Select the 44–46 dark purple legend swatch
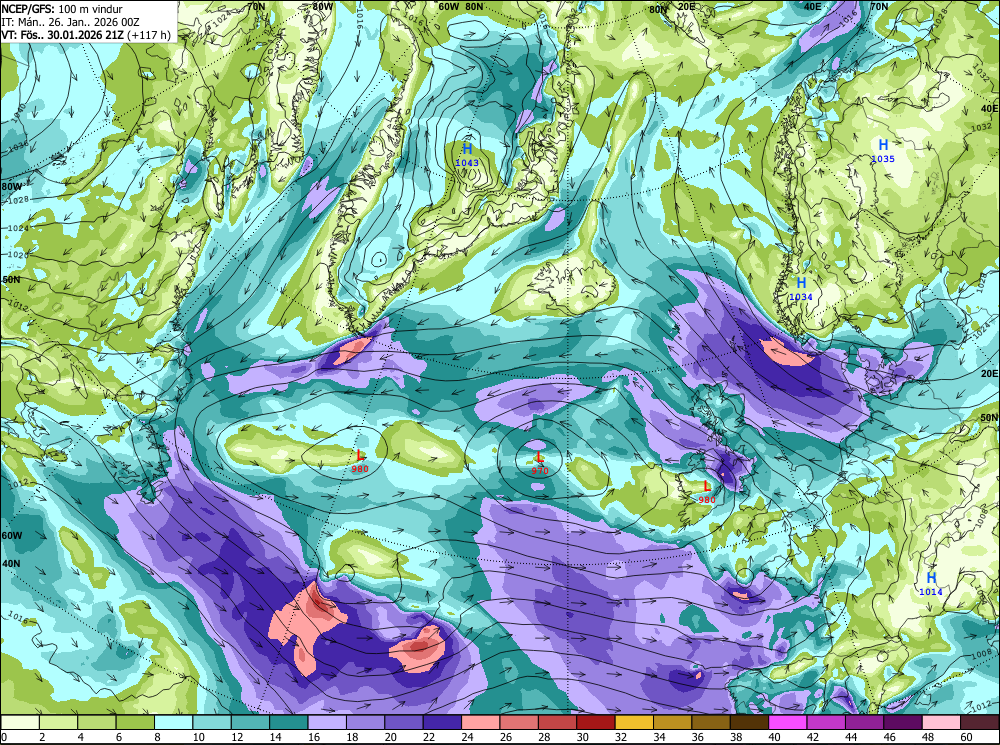Image resolution: width=1000 pixels, height=745 pixels. [865, 722]
